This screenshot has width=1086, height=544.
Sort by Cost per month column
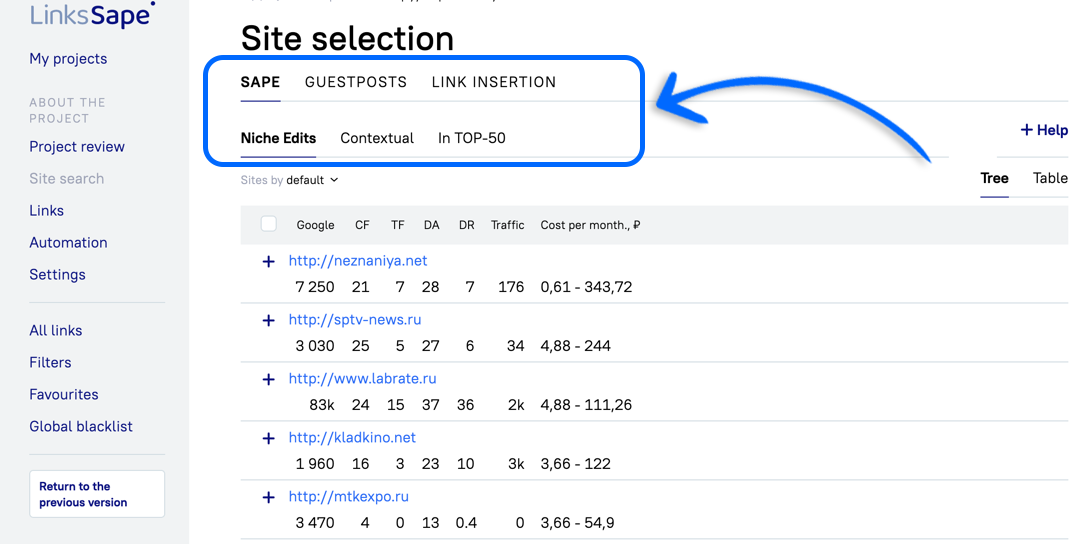pos(590,225)
